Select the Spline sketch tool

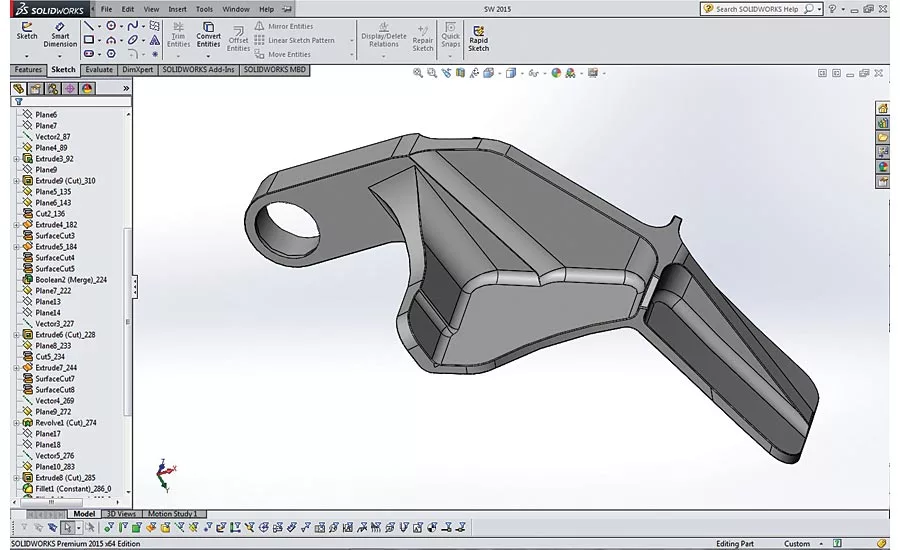[x=133, y=26]
